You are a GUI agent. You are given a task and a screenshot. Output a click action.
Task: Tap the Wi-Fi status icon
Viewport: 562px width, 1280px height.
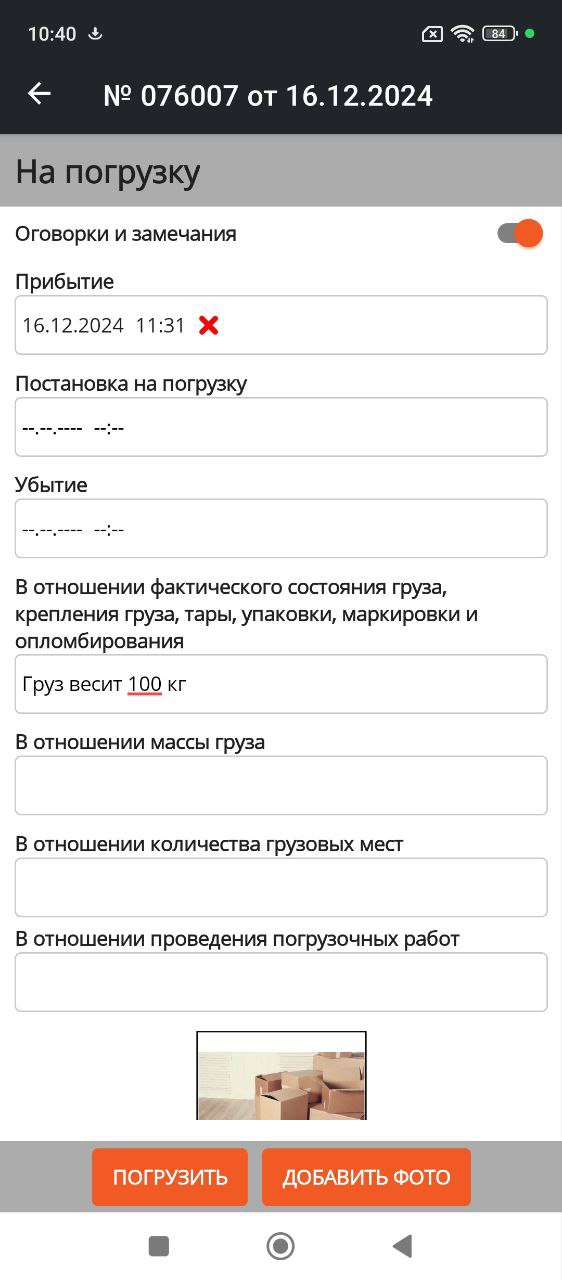tap(462, 34)
